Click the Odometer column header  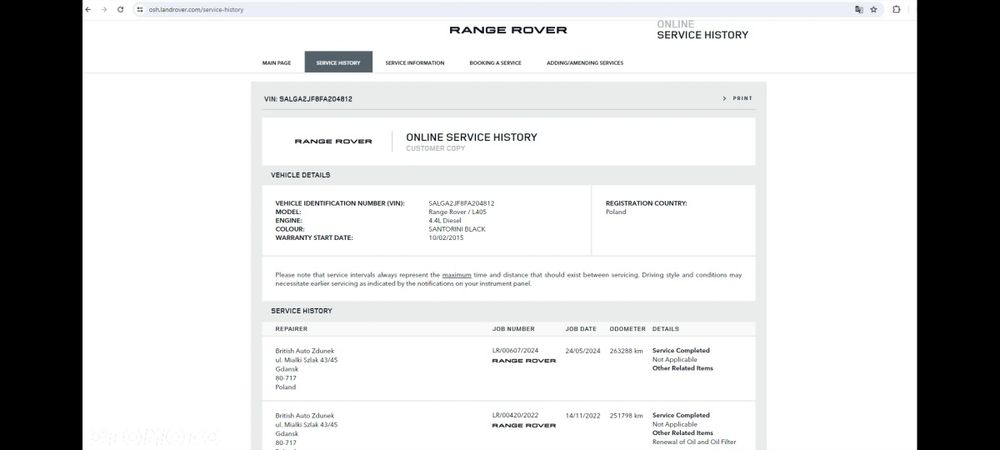click(x=626, y=329)
